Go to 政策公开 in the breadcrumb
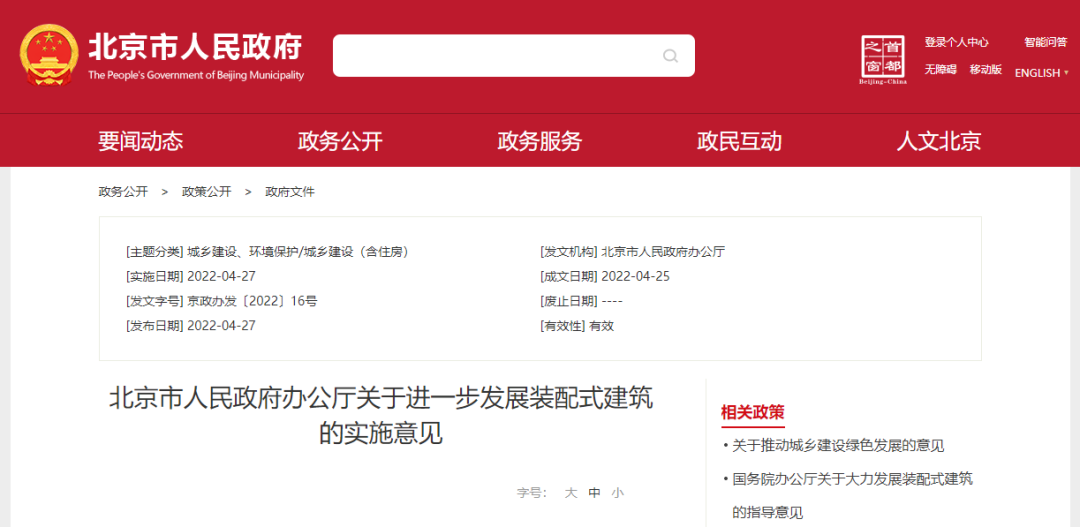 coord(207,192)
